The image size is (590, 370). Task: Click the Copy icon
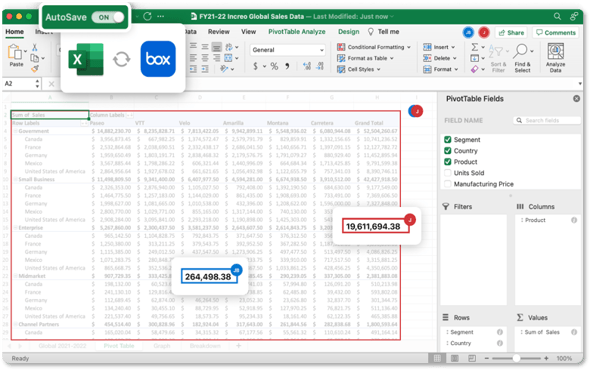(35, 58)
